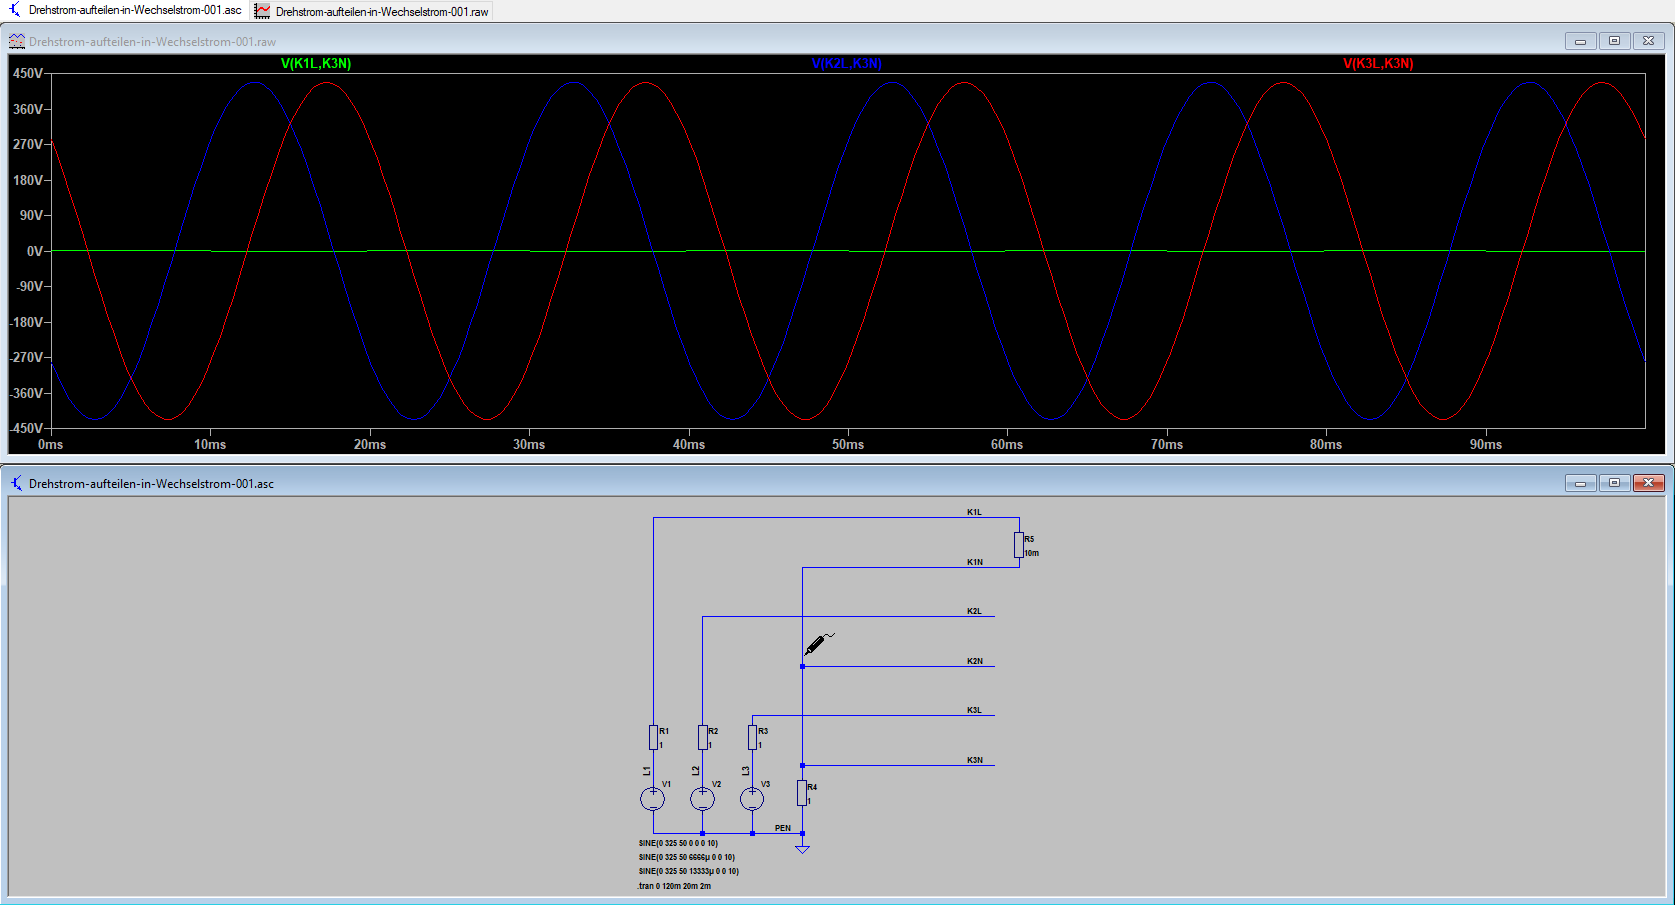The image size is (1675, 905).
Task: Click the L1 label beside source V1
Action: tap(647, 770)
